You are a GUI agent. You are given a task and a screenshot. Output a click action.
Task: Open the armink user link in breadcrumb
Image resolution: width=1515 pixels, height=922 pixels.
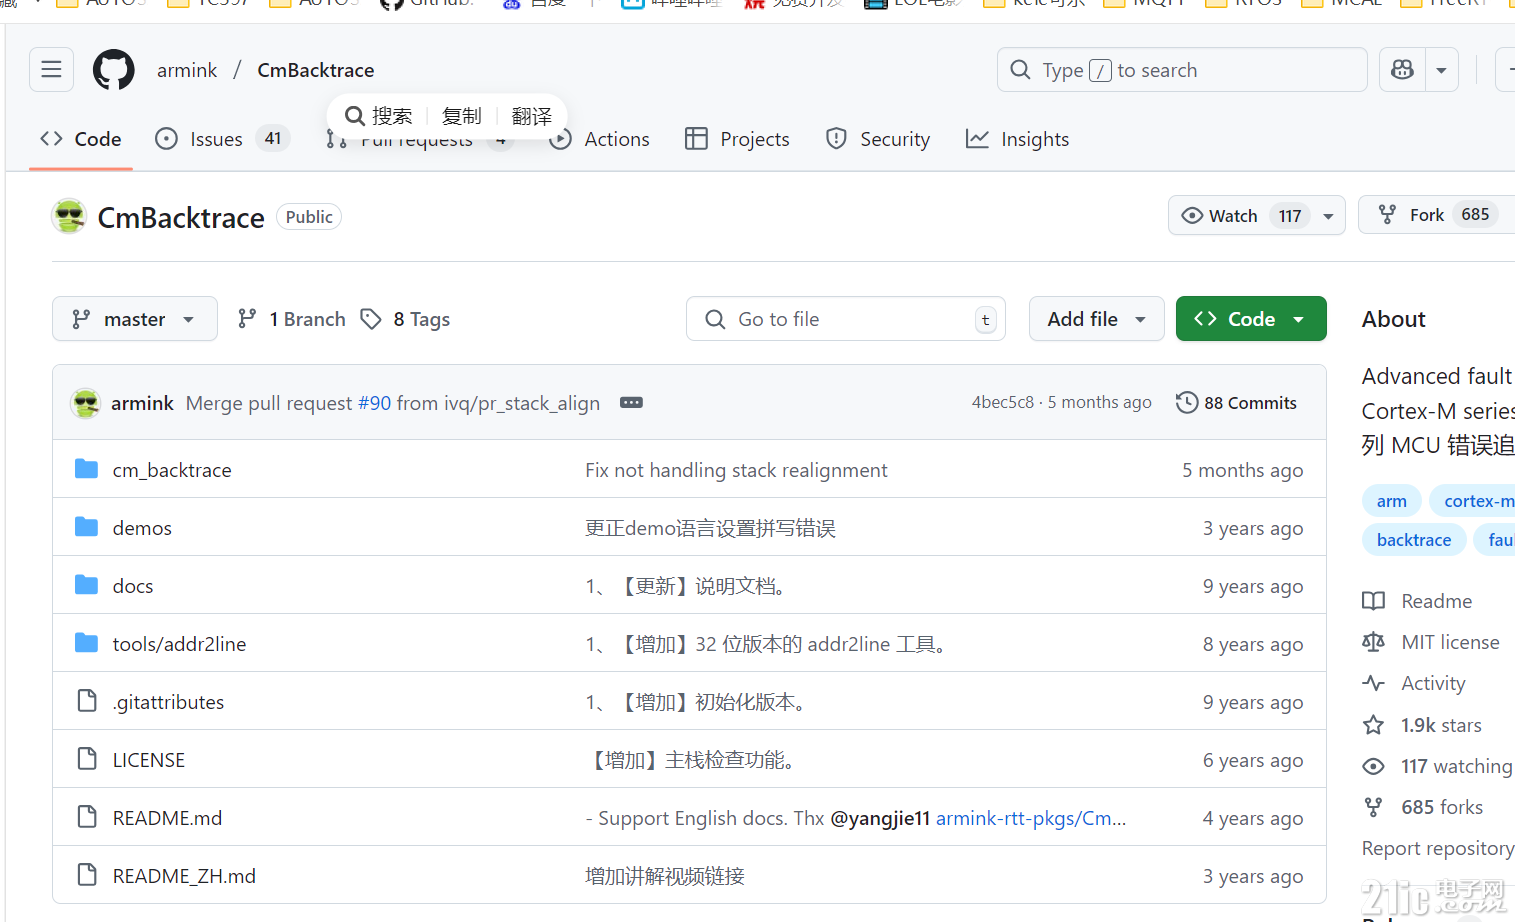pos(187,70)
